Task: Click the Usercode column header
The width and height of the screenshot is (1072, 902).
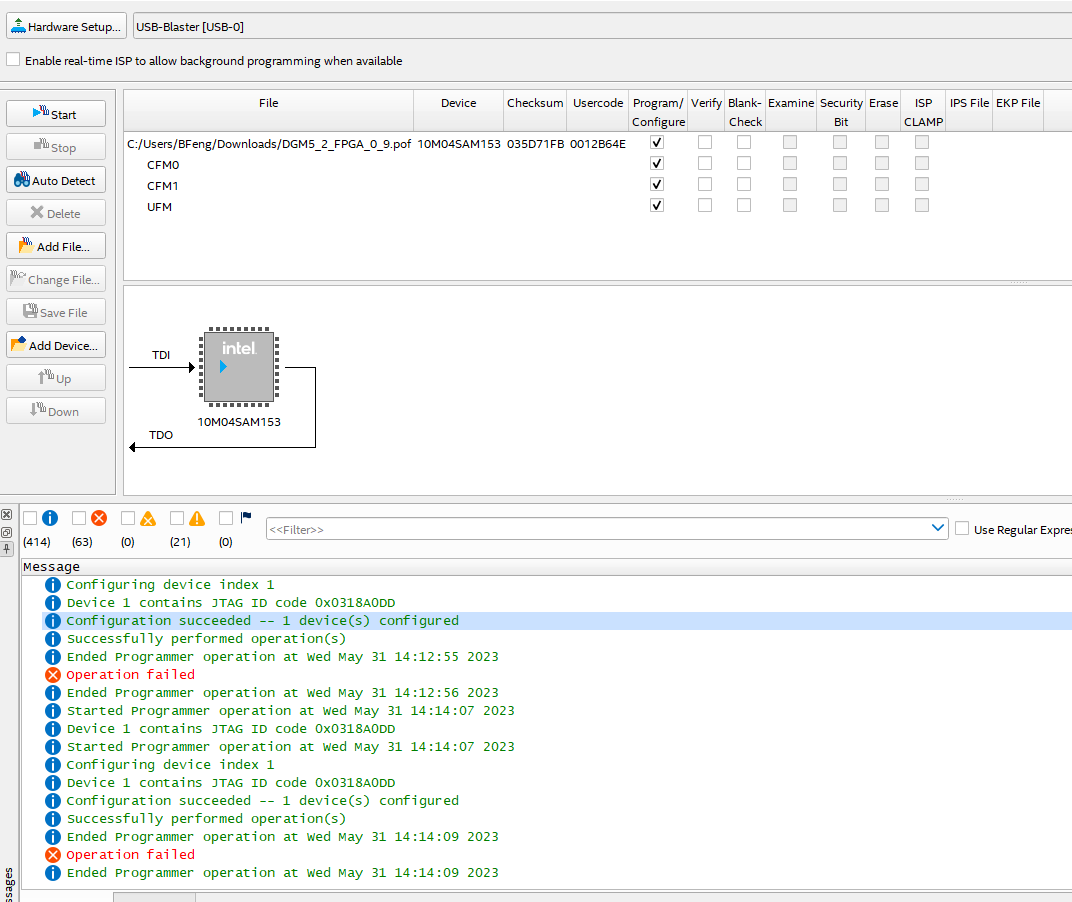Action: click(598, 111)
